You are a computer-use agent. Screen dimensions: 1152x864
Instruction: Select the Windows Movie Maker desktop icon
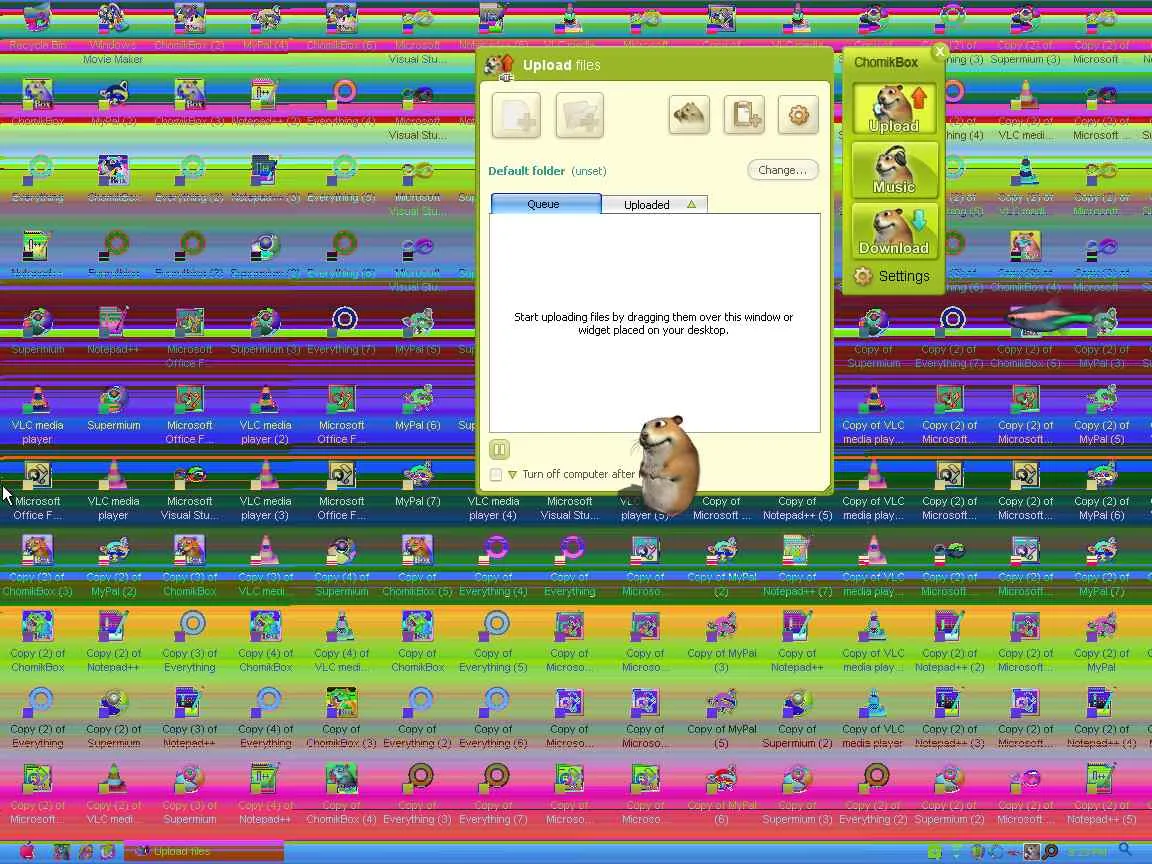(113, 33)
